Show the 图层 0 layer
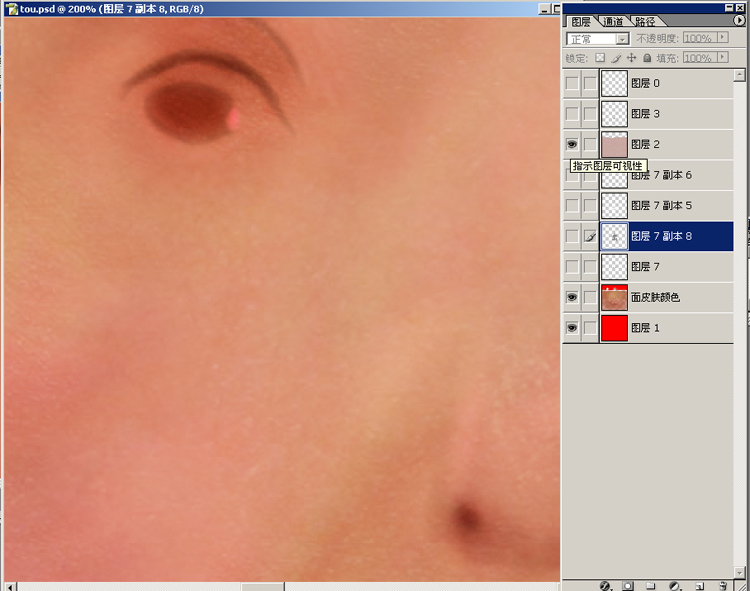 [572, 84]
